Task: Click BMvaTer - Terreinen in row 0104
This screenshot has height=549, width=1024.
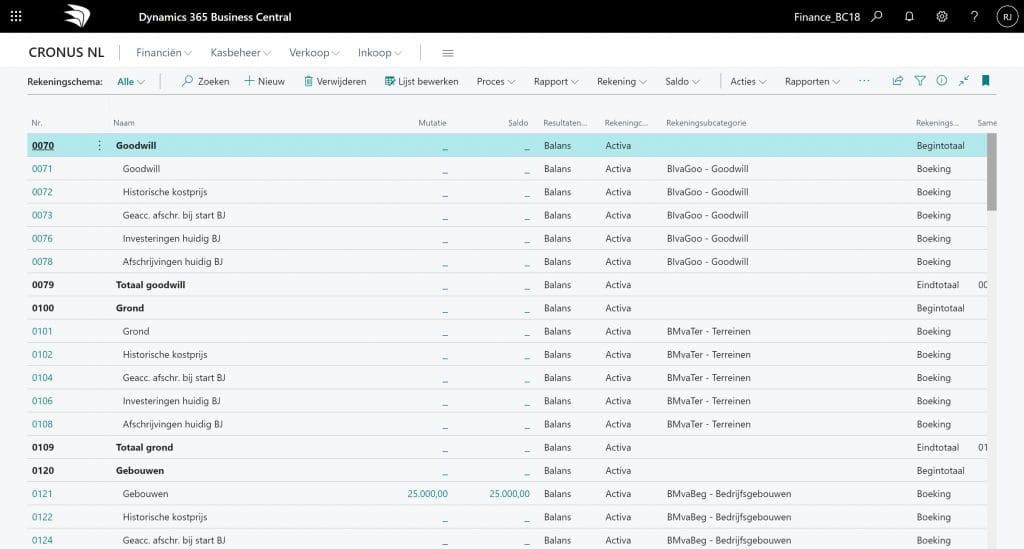Action: (x=709, y=377)
